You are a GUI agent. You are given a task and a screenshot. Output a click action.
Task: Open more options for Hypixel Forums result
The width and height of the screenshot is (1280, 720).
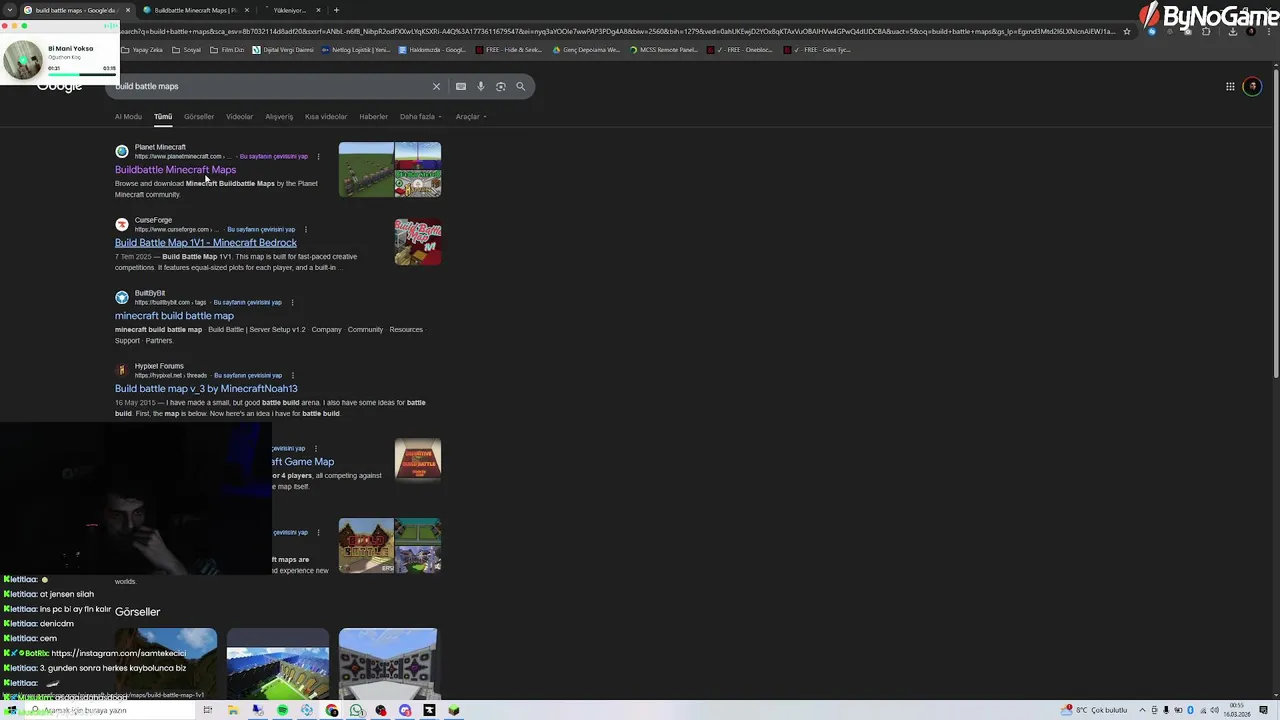(292, 375)
